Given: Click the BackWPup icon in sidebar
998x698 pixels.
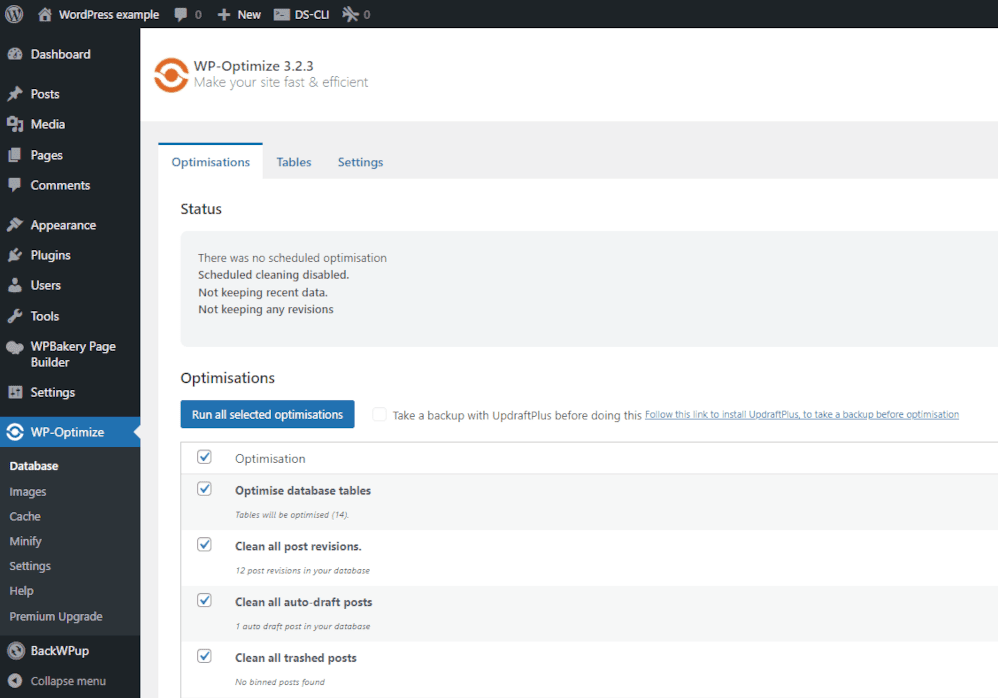Looking at the screenshot, I should click(x=15, y=650).
